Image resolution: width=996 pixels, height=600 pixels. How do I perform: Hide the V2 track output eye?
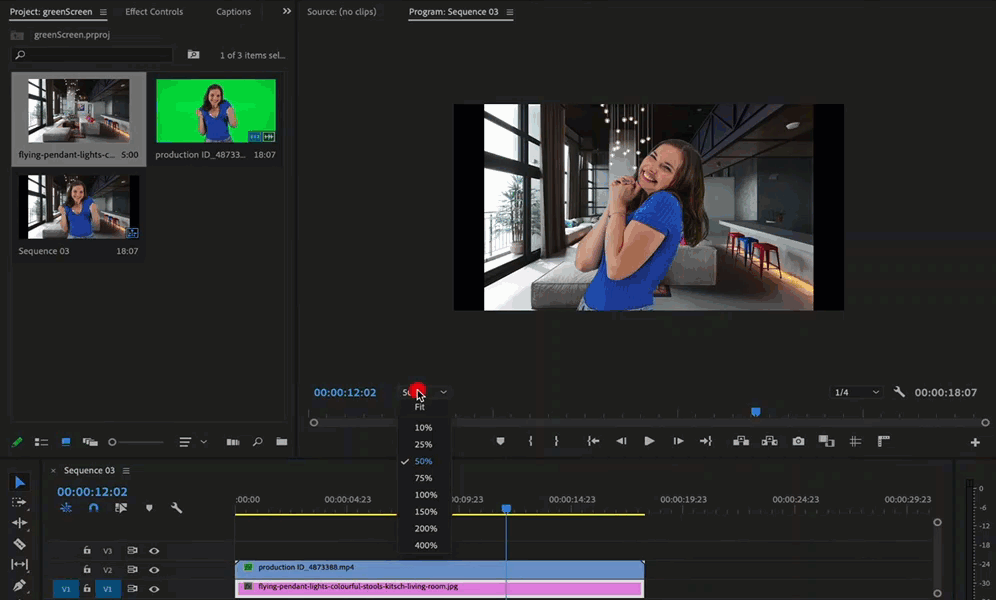154,570
